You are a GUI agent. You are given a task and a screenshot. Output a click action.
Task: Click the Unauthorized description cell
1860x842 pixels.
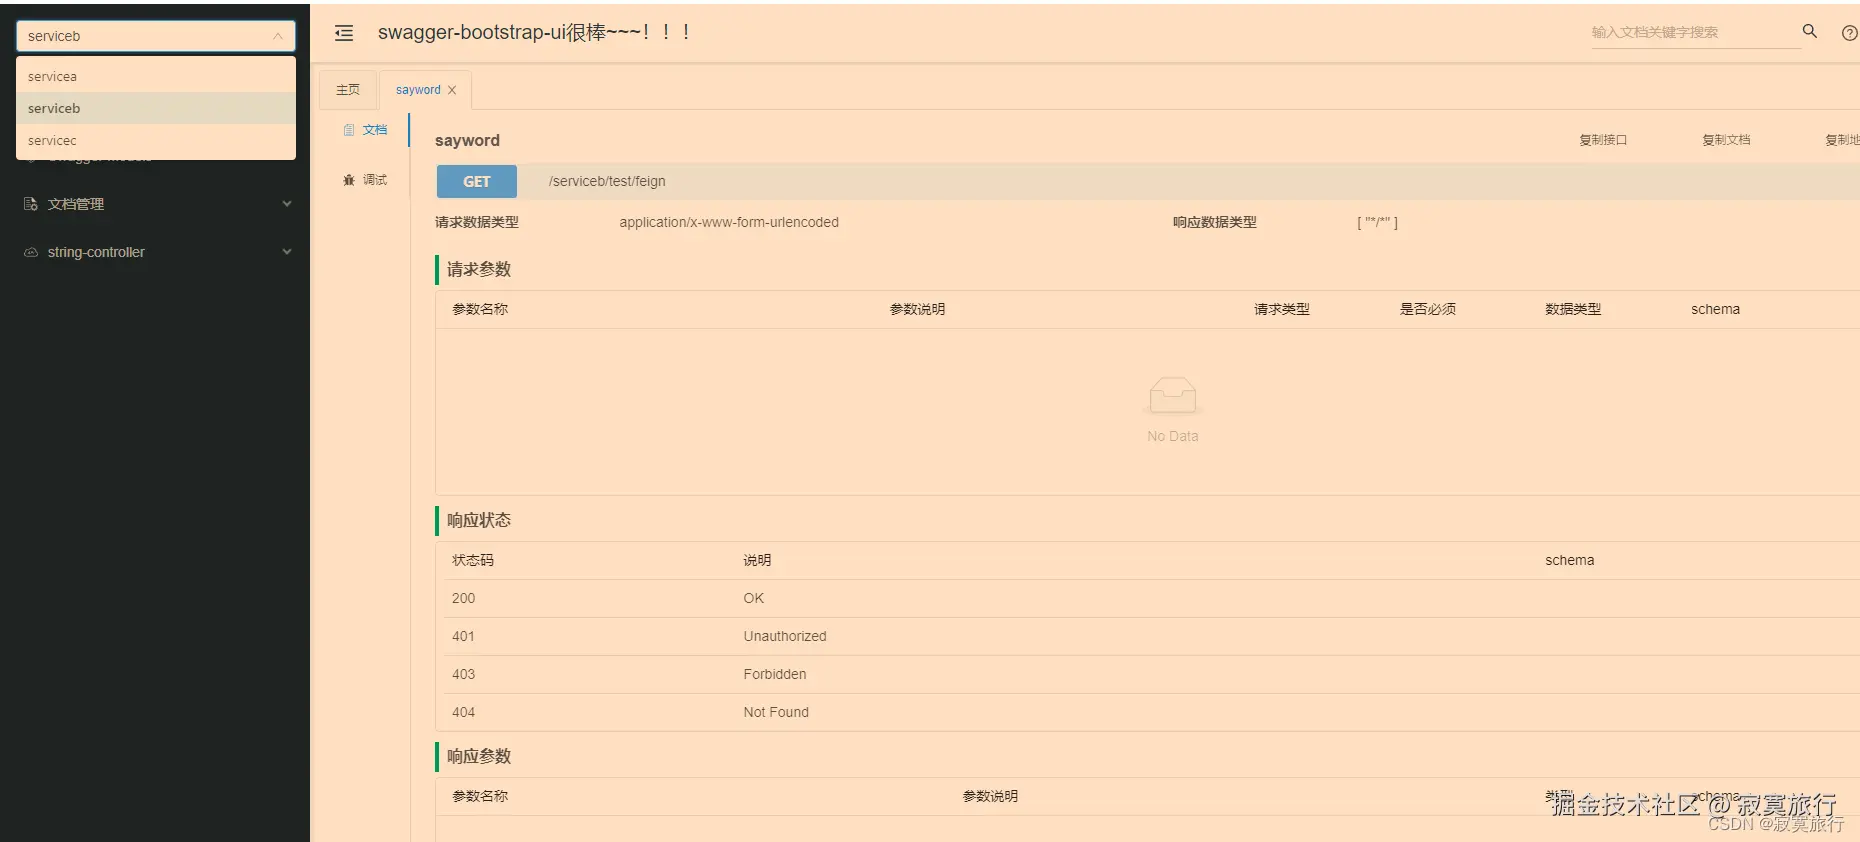coord(785,636)
